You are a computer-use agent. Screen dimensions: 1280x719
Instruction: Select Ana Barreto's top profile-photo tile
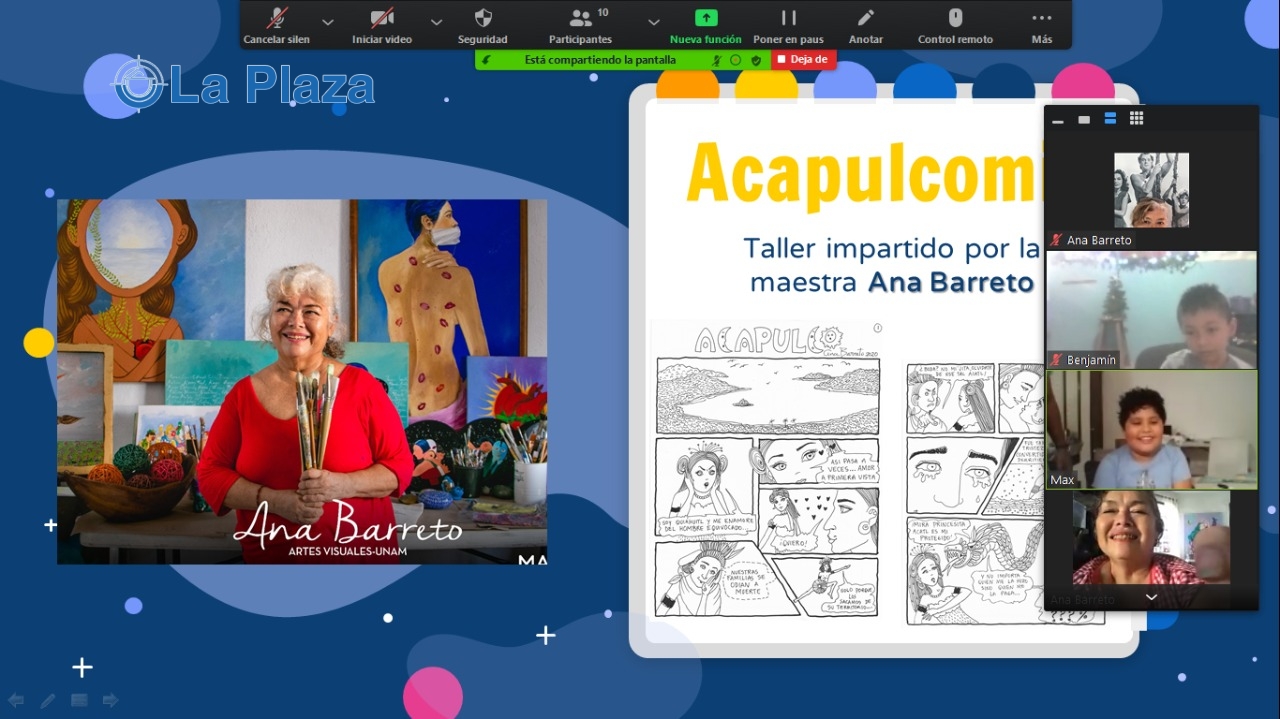[1151, 190]
